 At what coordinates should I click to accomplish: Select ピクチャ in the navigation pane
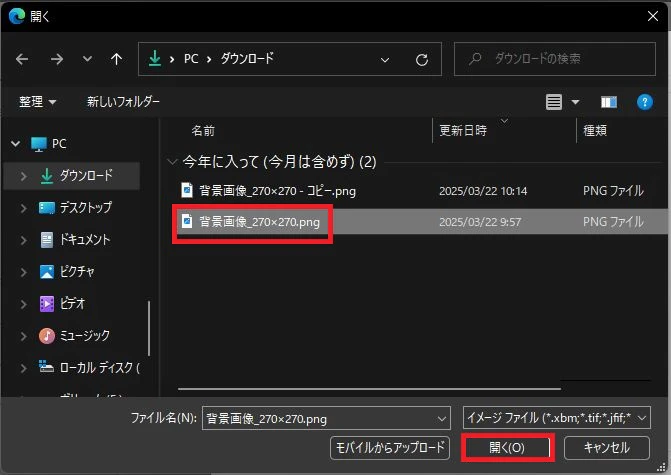67,272
